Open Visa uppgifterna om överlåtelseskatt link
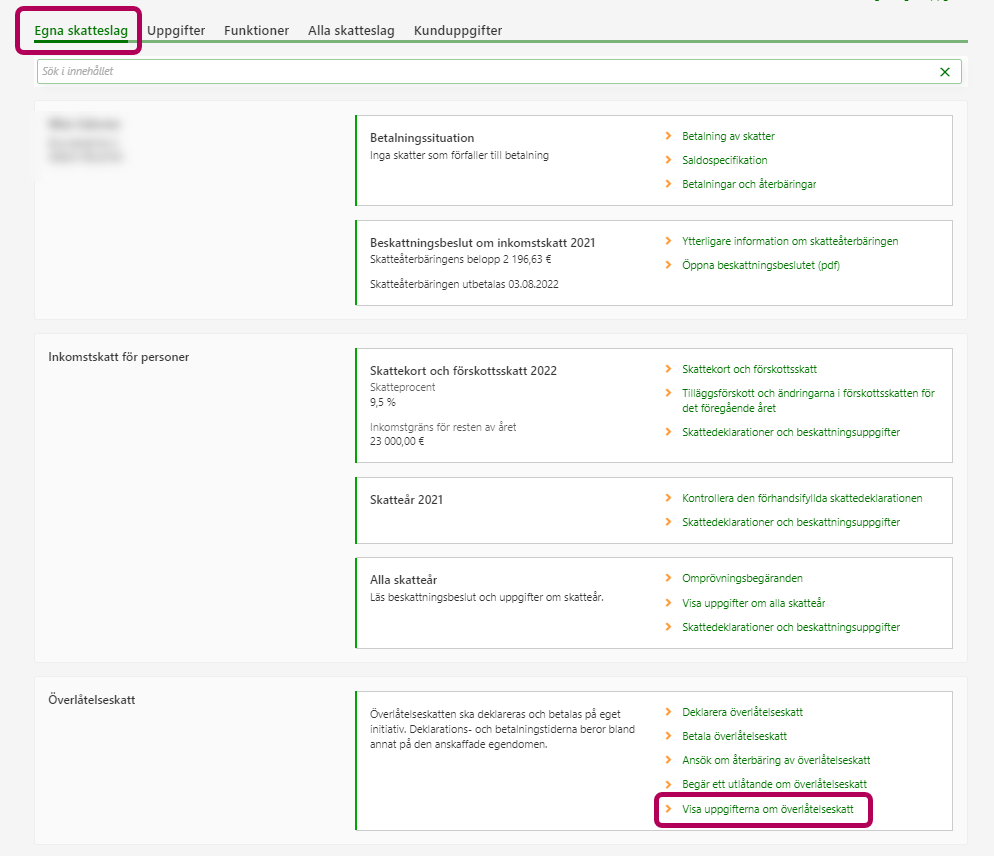 pyautogui.click(x=767, y=809)
